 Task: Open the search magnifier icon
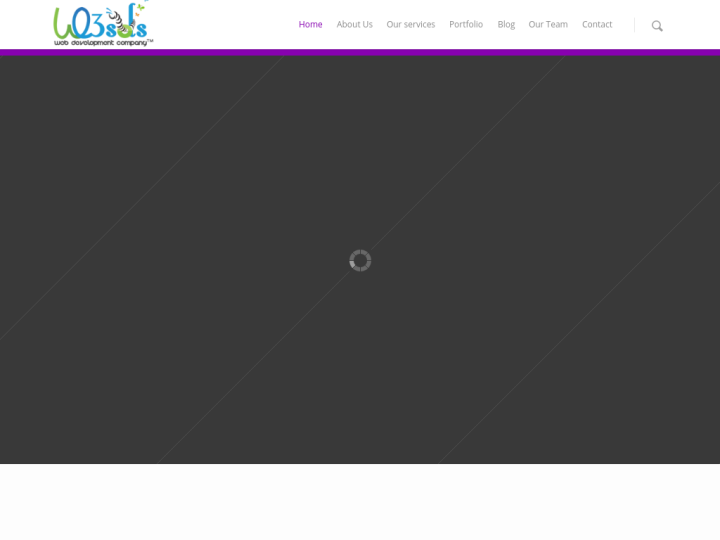tap(657, 26)
